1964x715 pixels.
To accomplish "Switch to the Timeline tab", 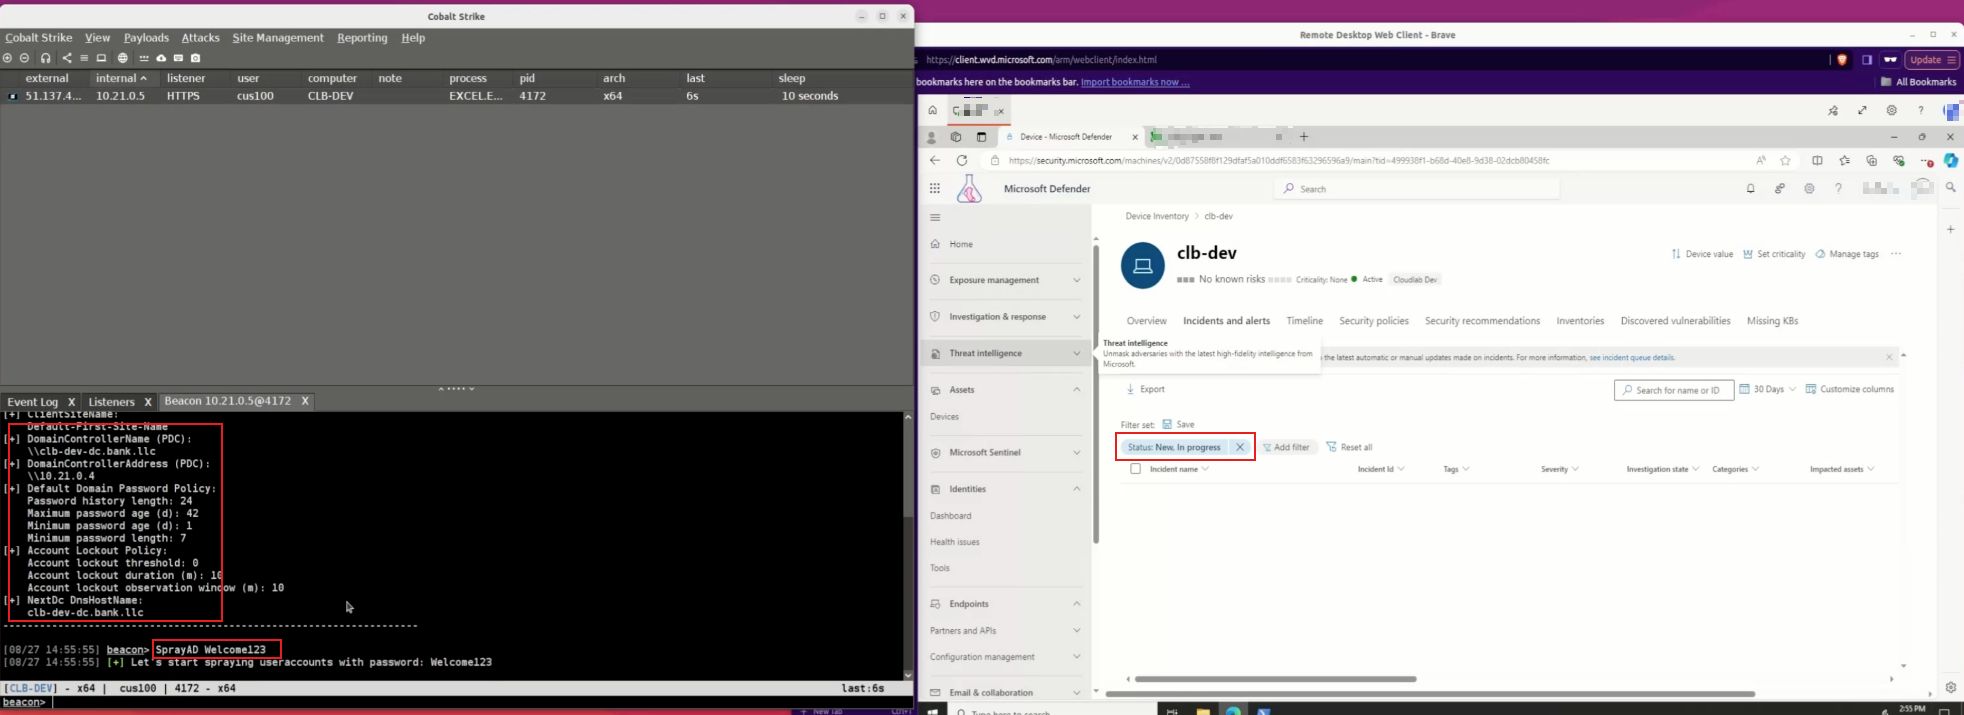I will pos(1304,321).
